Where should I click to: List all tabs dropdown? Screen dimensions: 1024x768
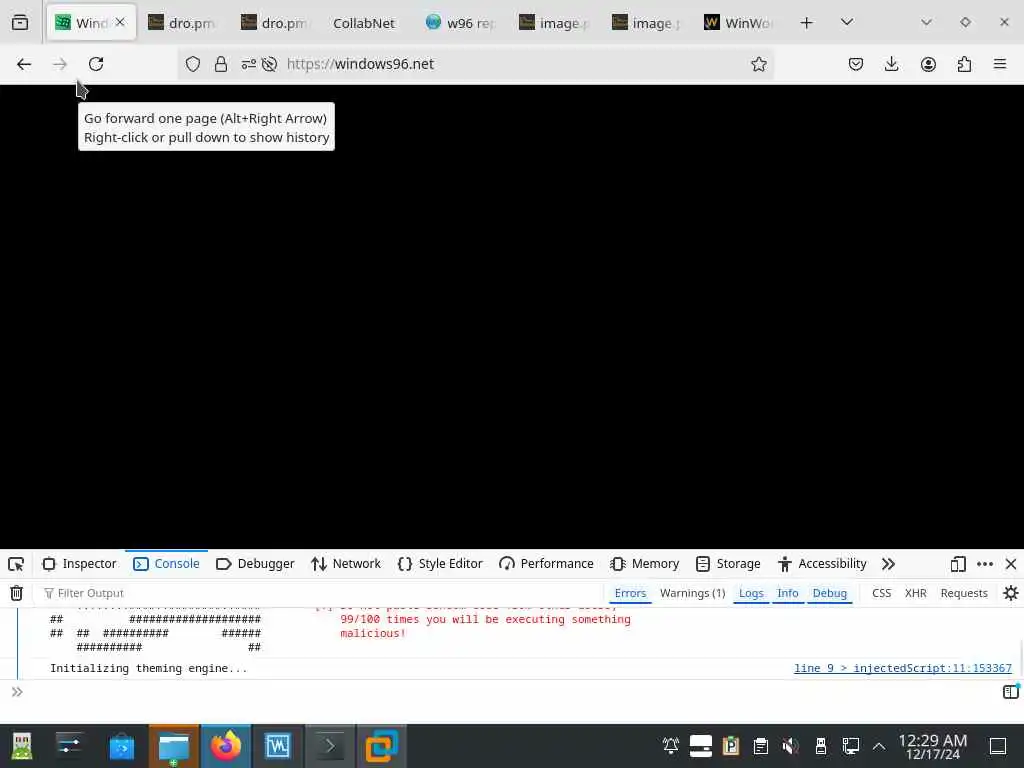847,23
